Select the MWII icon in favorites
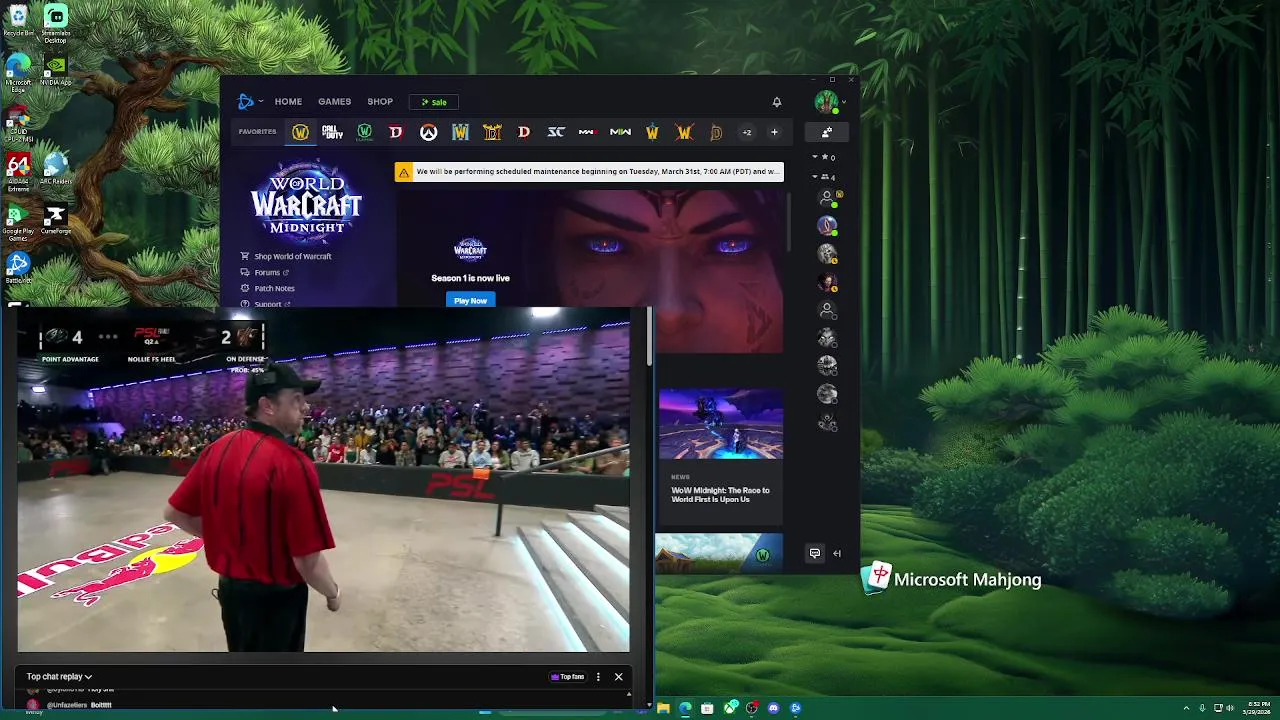Screen dimensions: 1280x720 (x=620, y=132)
